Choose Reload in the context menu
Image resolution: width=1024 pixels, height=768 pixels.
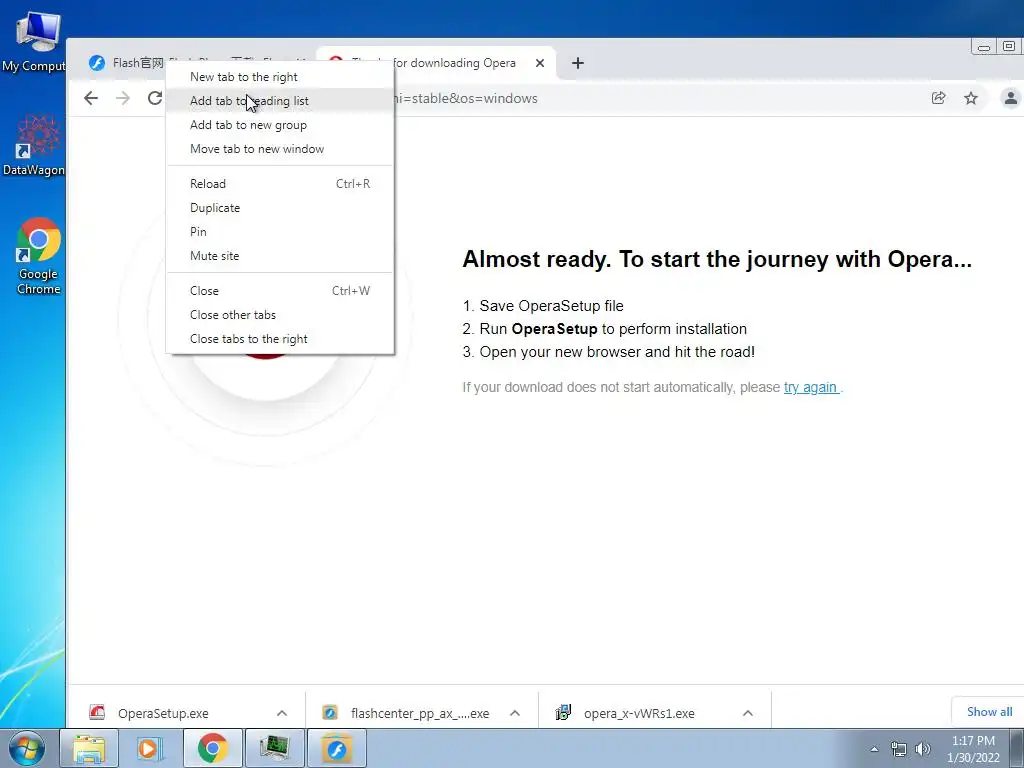pyautogui.click(x=280, y=184)
